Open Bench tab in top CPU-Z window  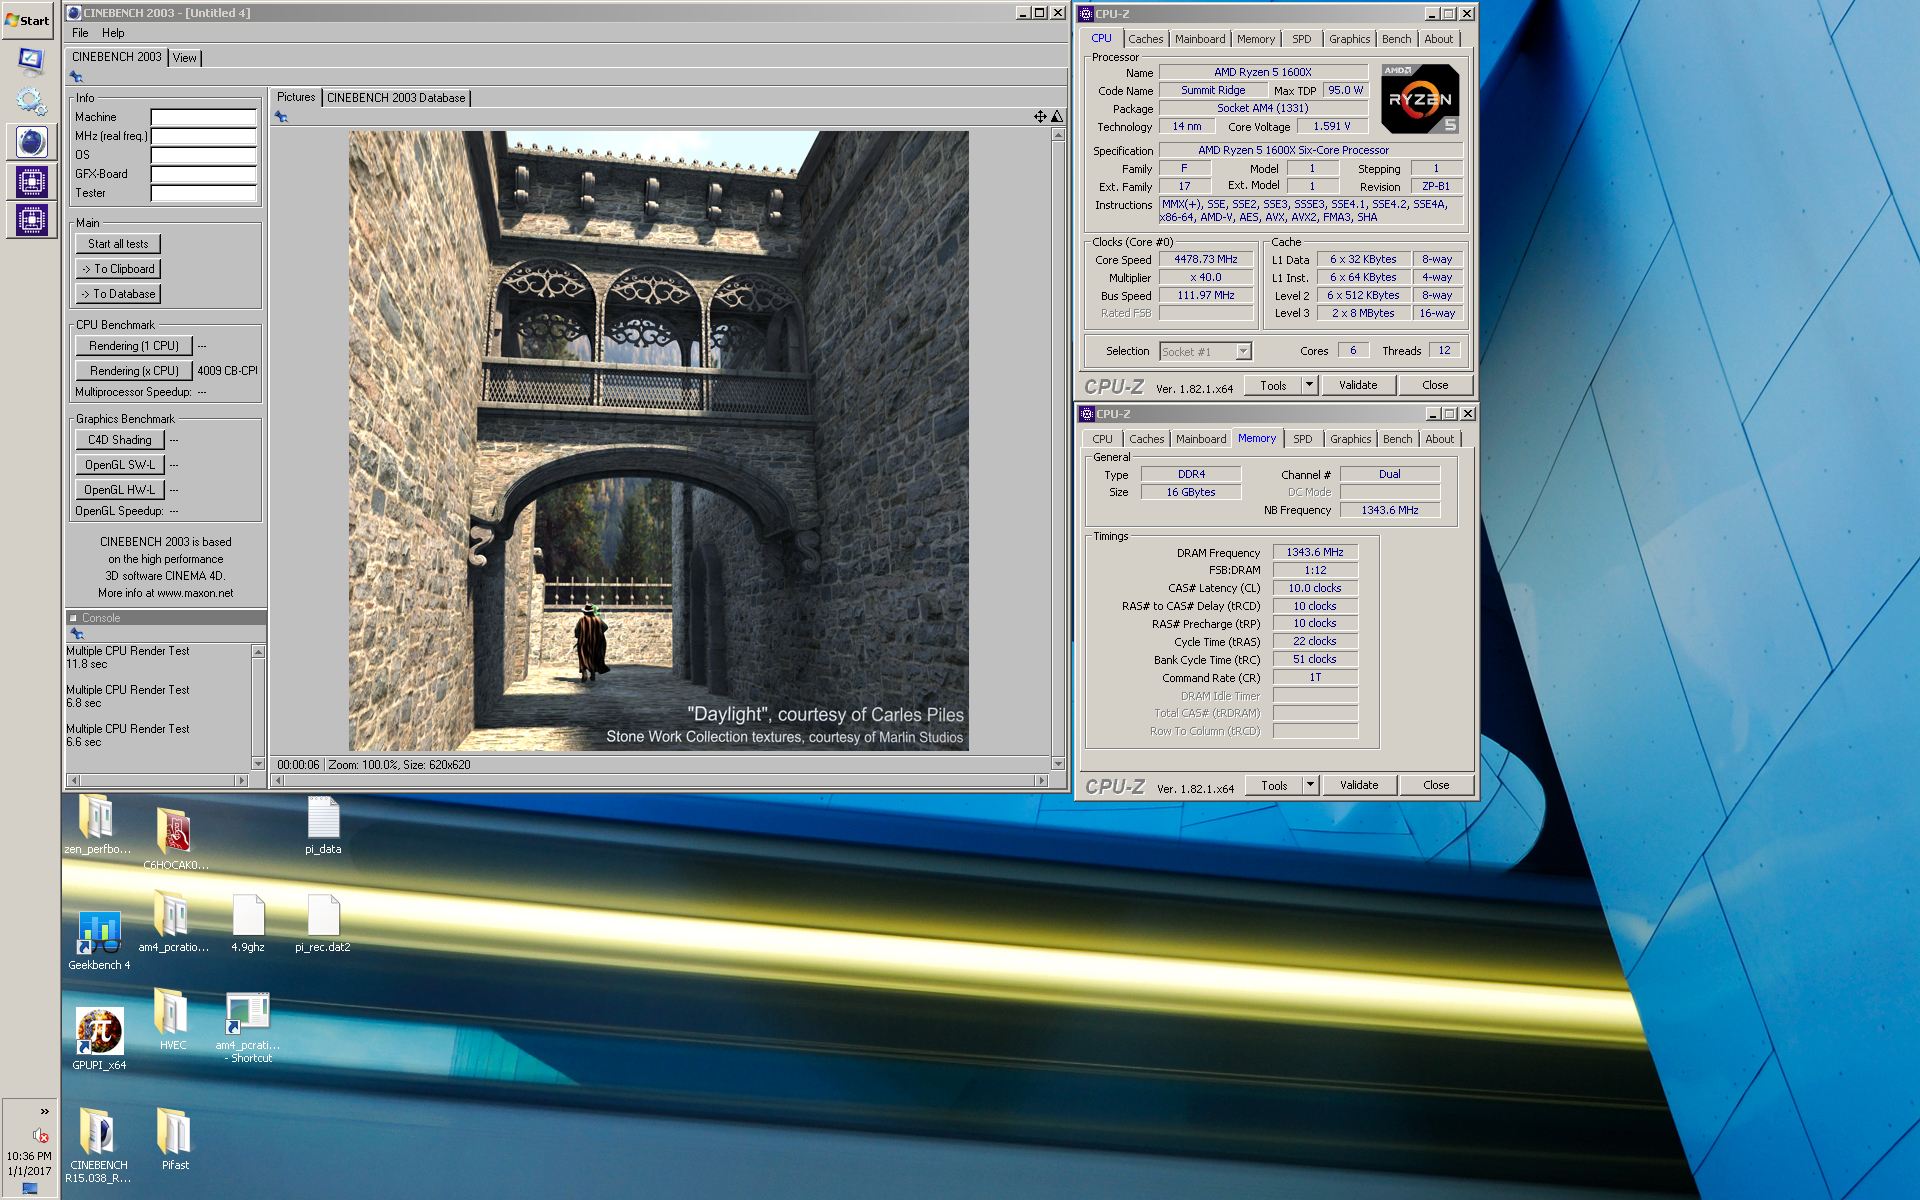pos(1396,39)
